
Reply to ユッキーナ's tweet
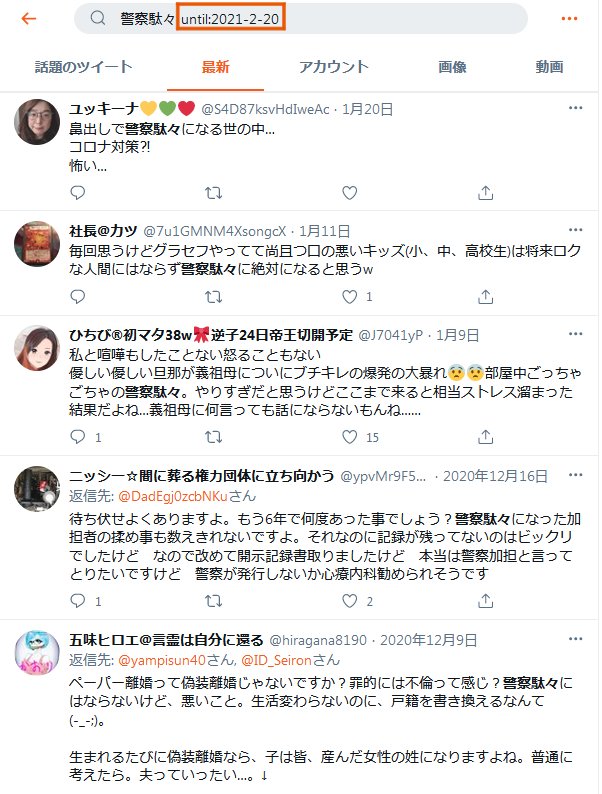click(x=77, y=193)
